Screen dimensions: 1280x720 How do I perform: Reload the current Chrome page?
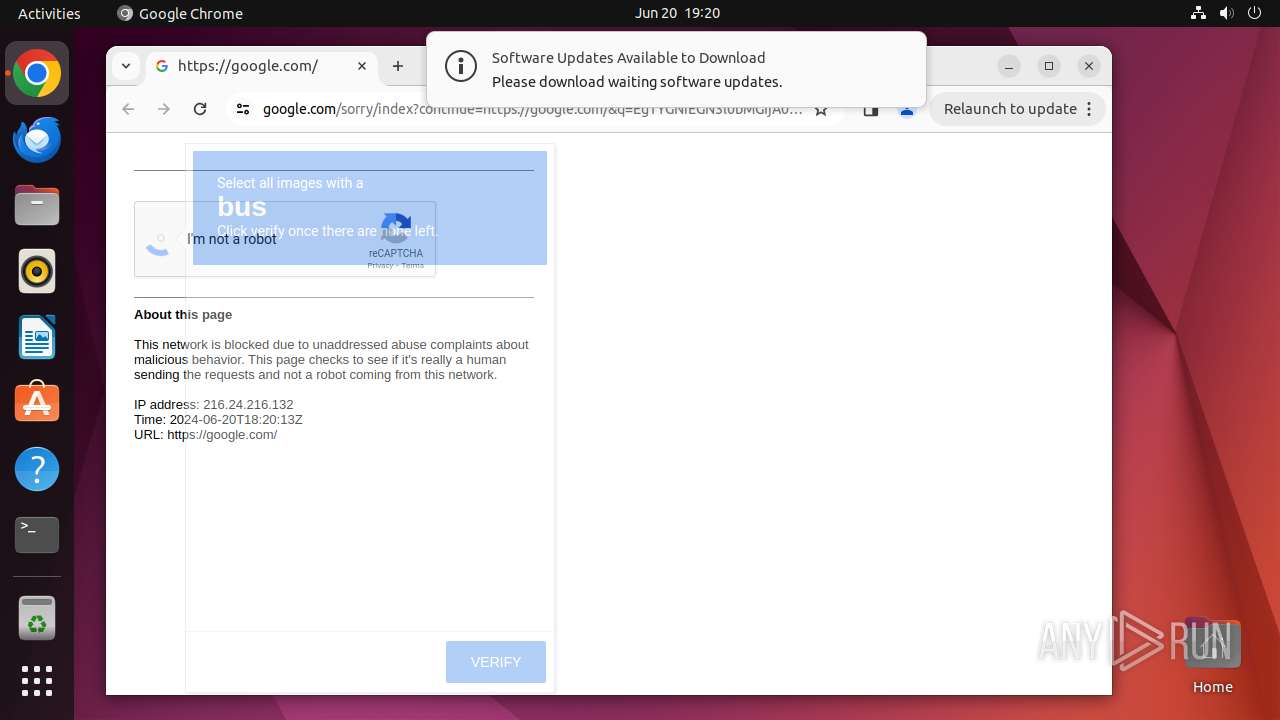200,109
